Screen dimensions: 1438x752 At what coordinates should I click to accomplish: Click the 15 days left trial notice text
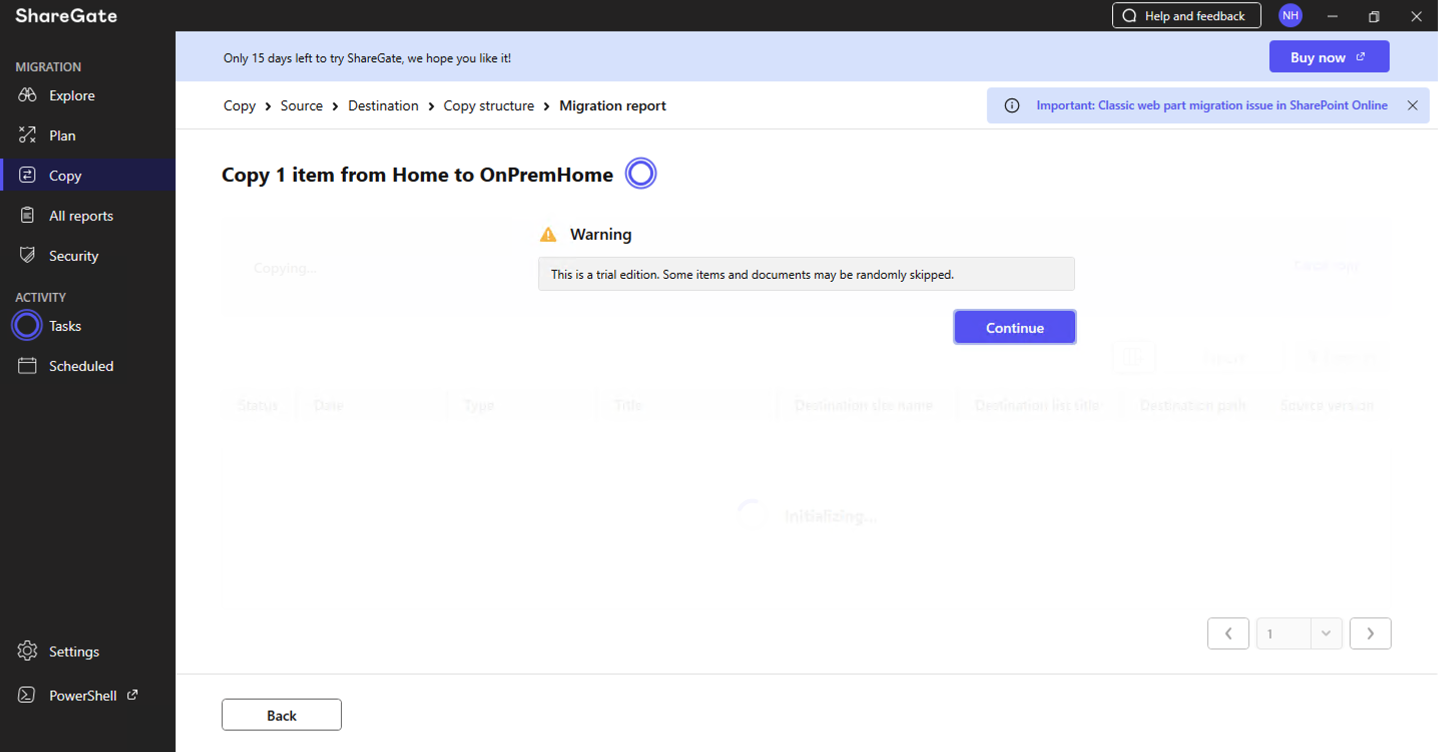[367, 59]
